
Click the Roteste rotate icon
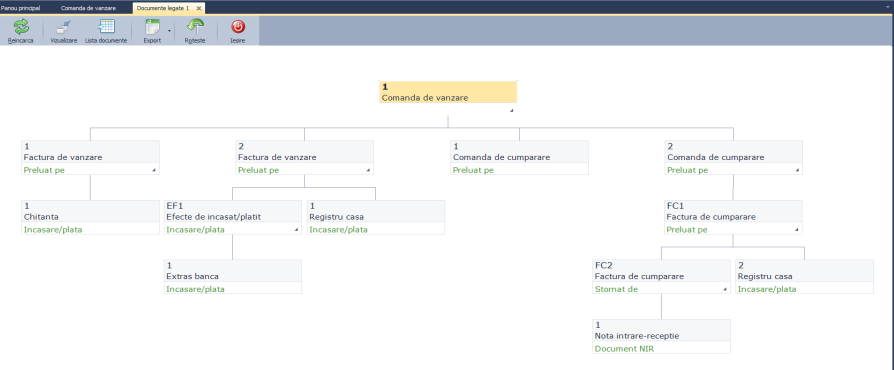(x=196, y=27)
